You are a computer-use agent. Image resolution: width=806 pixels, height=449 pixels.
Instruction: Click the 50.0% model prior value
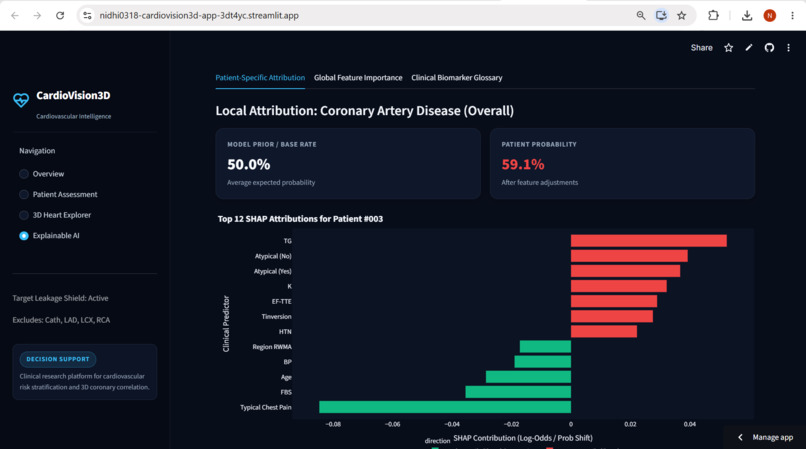click(x=249, y=165)
